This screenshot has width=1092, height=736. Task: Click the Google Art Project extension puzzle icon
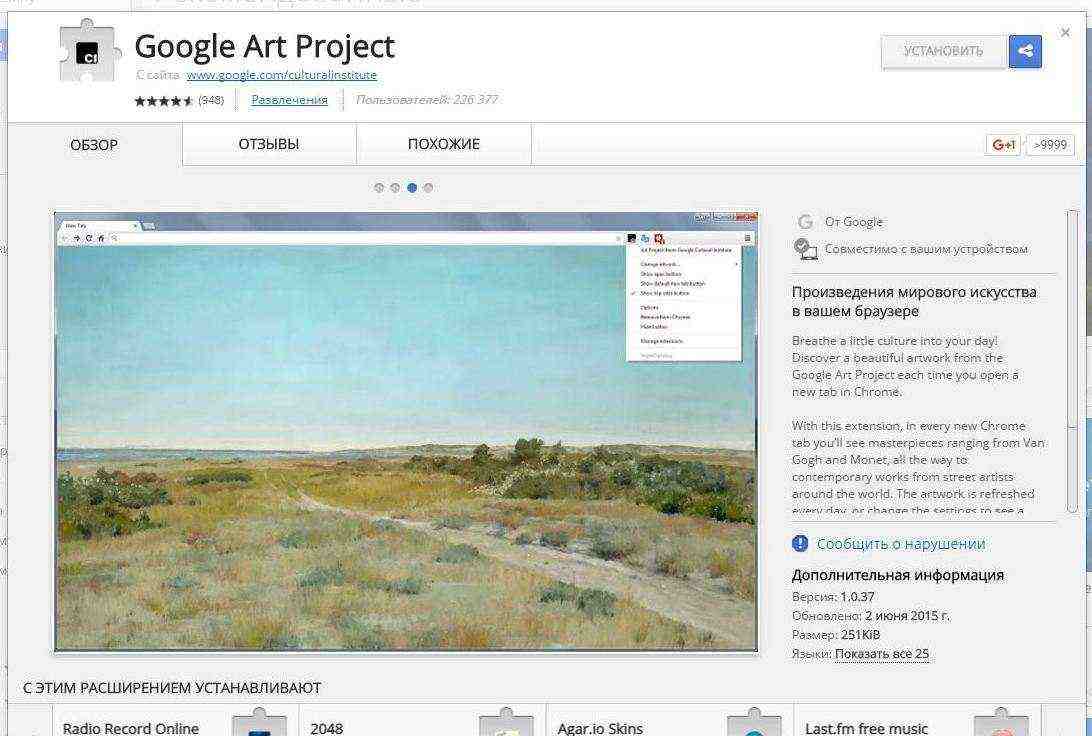[x=87, y=53]
